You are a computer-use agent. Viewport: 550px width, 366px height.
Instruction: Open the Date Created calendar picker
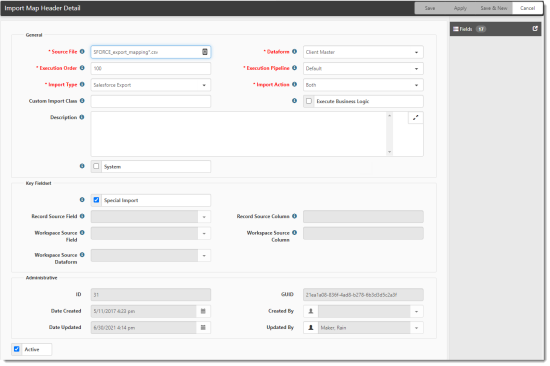tap(203, 311)
